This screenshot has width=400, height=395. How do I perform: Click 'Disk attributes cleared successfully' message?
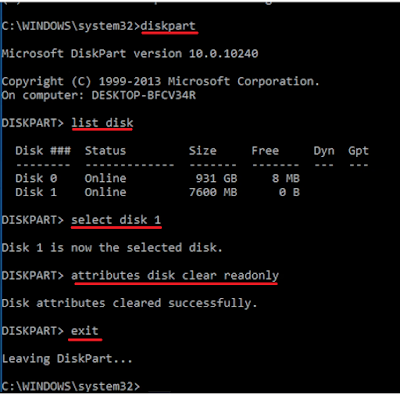coord(129,303)
